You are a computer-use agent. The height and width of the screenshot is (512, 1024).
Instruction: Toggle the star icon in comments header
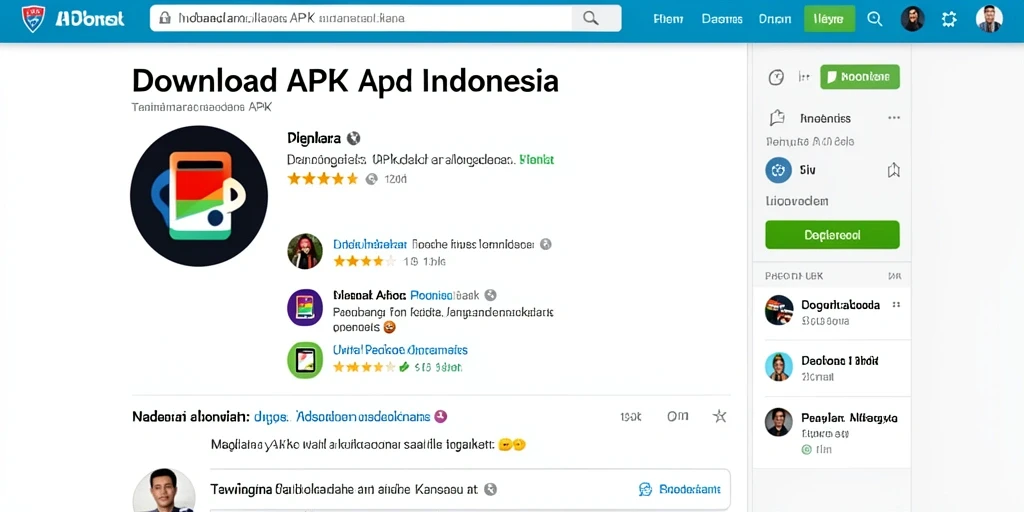click(x=720, y=416)
